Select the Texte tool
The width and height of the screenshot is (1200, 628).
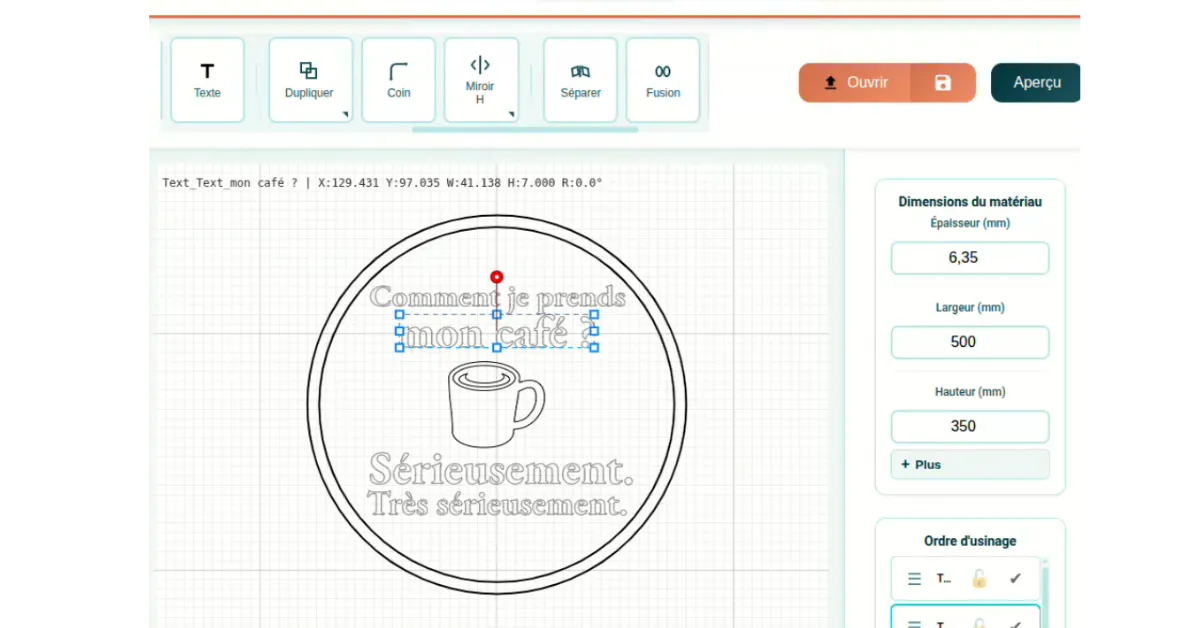click(207, 80)
